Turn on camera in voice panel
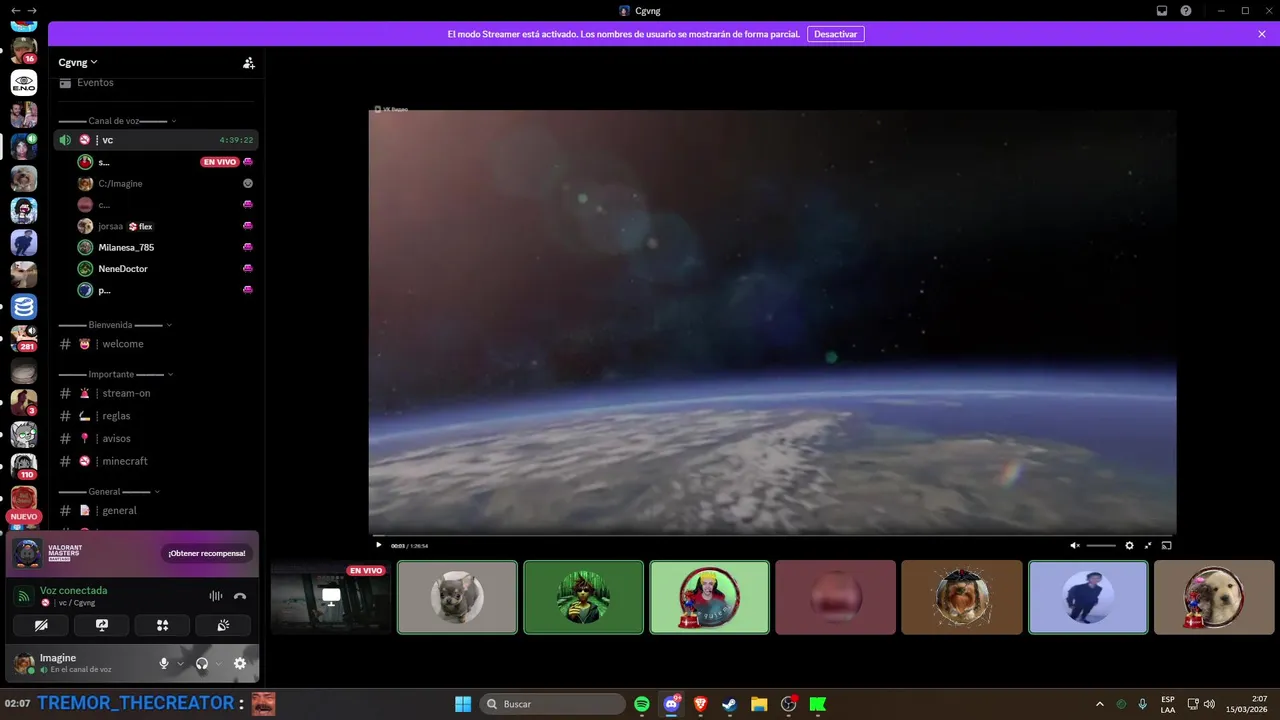Viewport: 1280px width, 720px height. click(x=41, y=625)
